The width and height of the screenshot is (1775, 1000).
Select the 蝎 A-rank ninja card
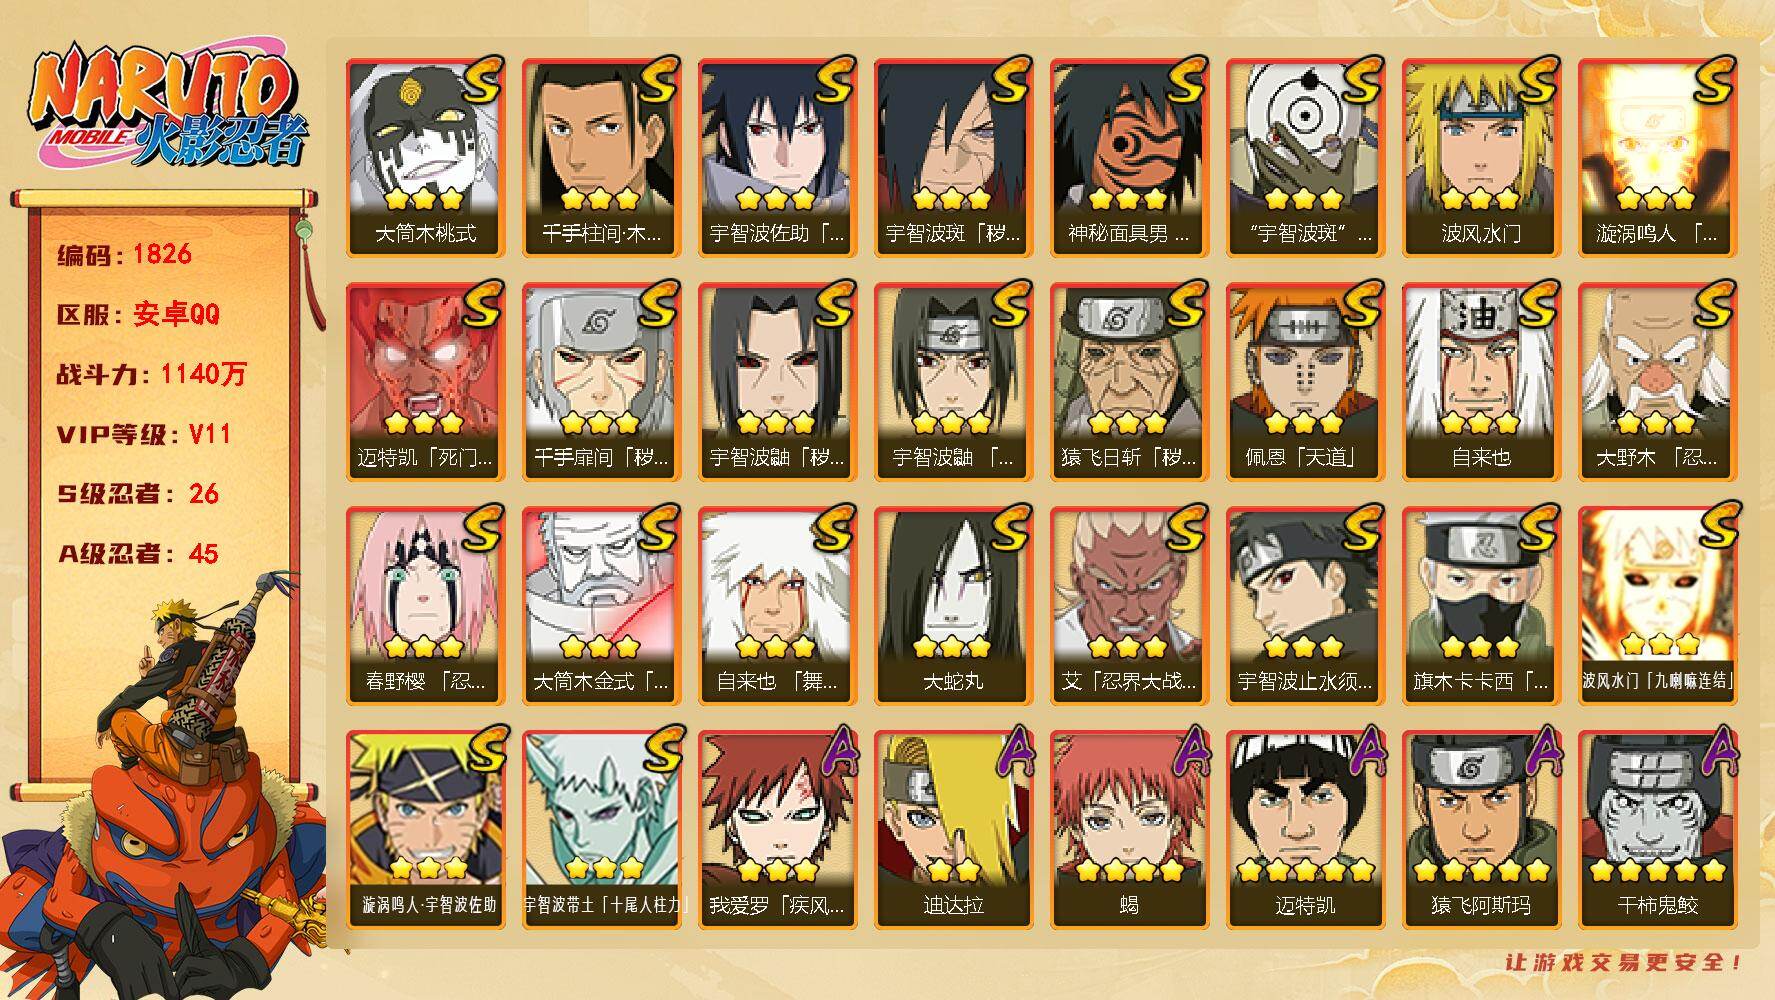click(x=1130, y=830)
